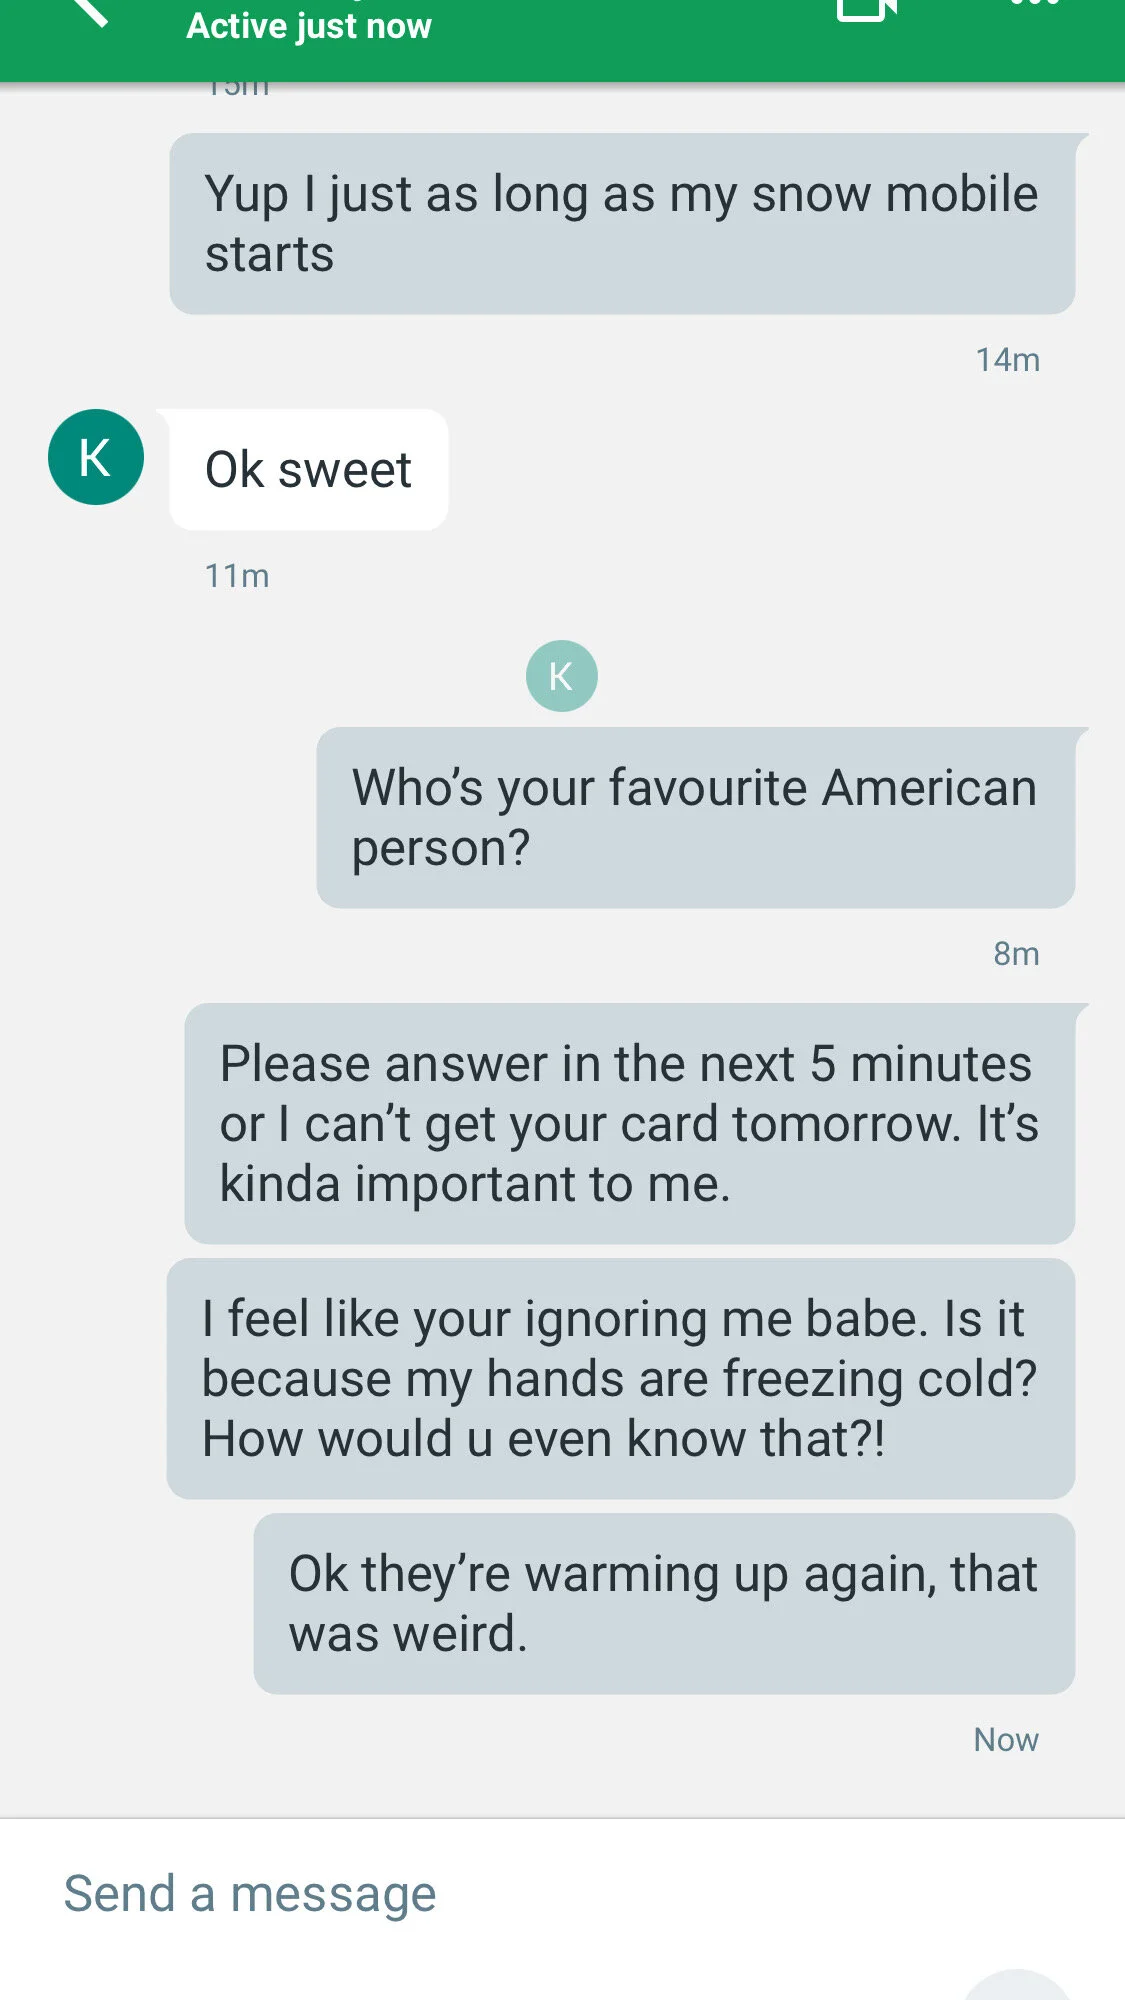Screen dimensions: 1125x2000
Task: Tap the 'Now' timestamp
Action: point(1006,1740)
